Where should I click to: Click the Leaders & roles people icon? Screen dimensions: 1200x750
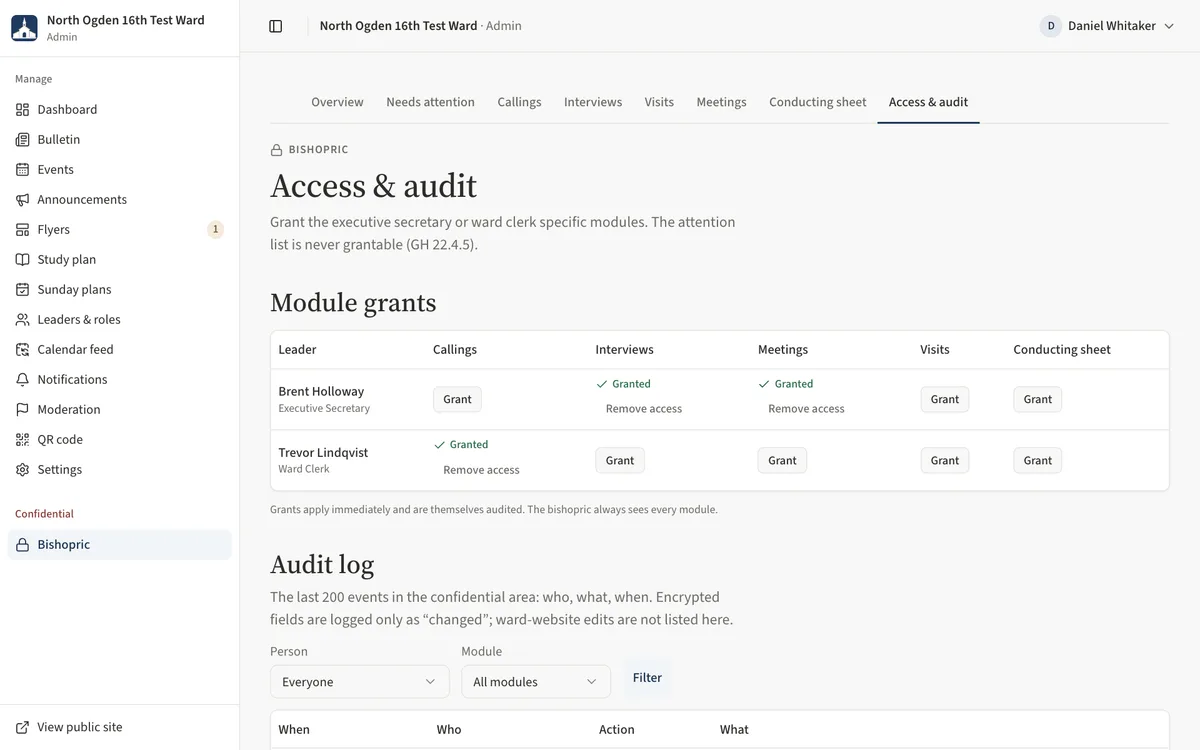click(x=23, y=320)
